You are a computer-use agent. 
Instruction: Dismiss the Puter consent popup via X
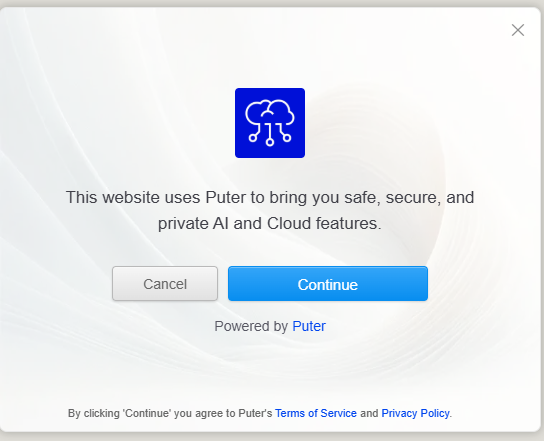coord(518,30)
